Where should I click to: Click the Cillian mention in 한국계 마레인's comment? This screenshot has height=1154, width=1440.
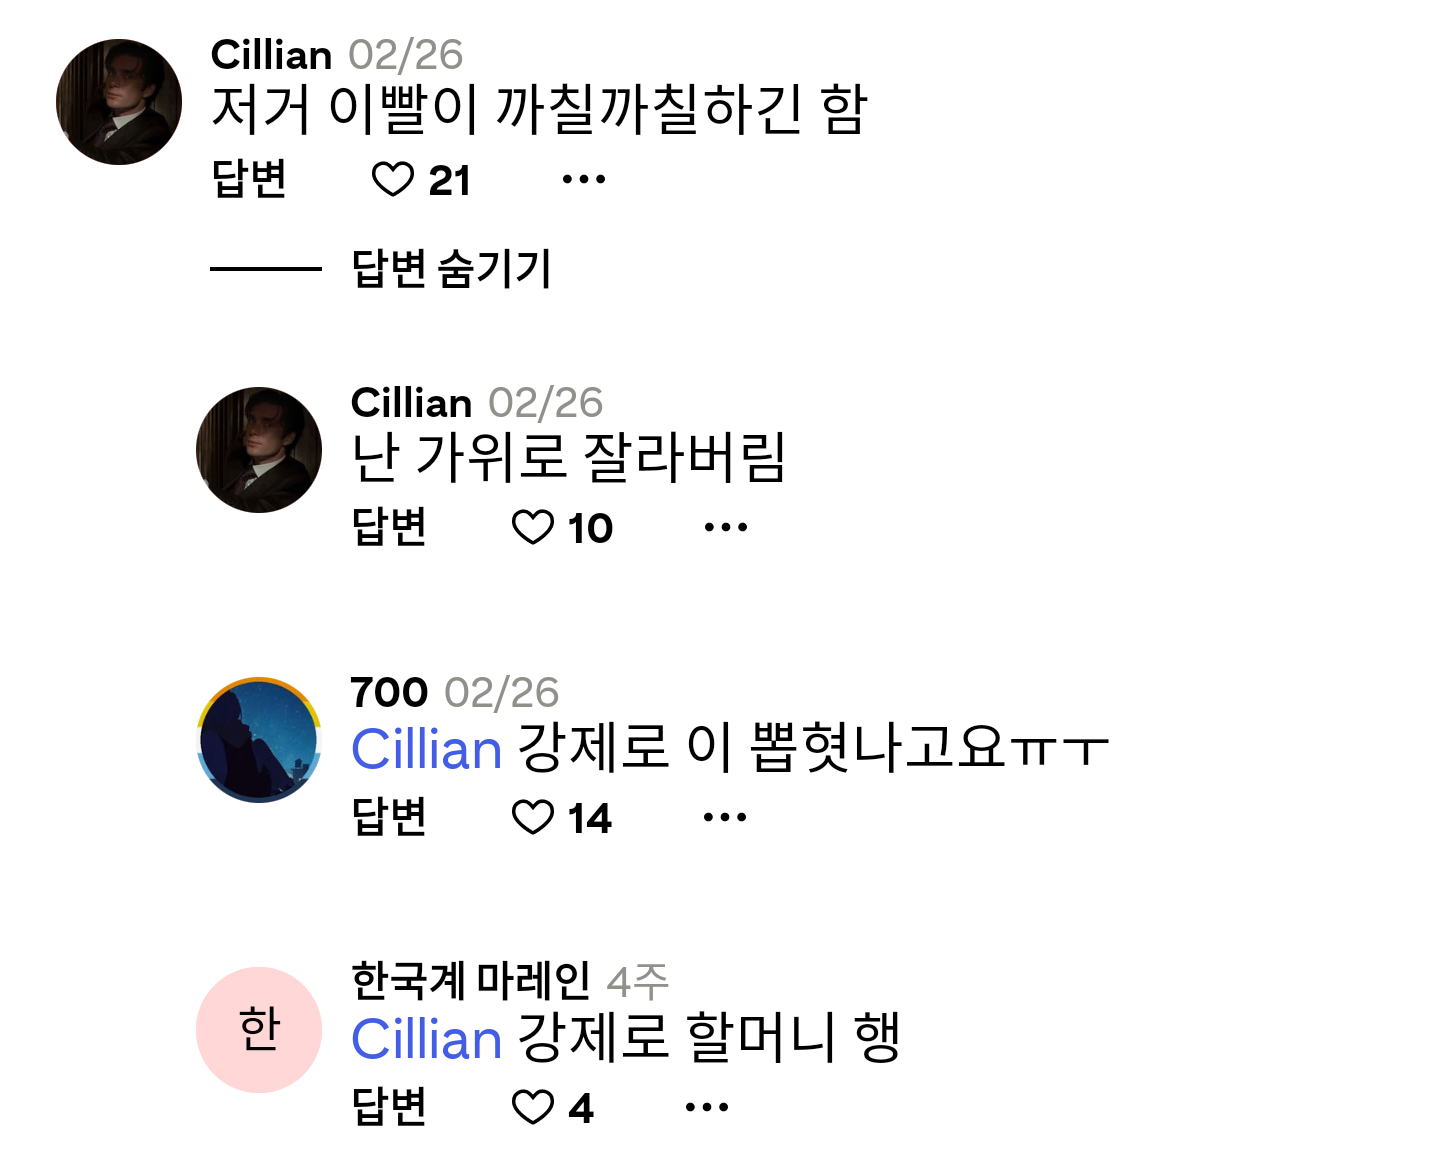(x=427, y=1040)
